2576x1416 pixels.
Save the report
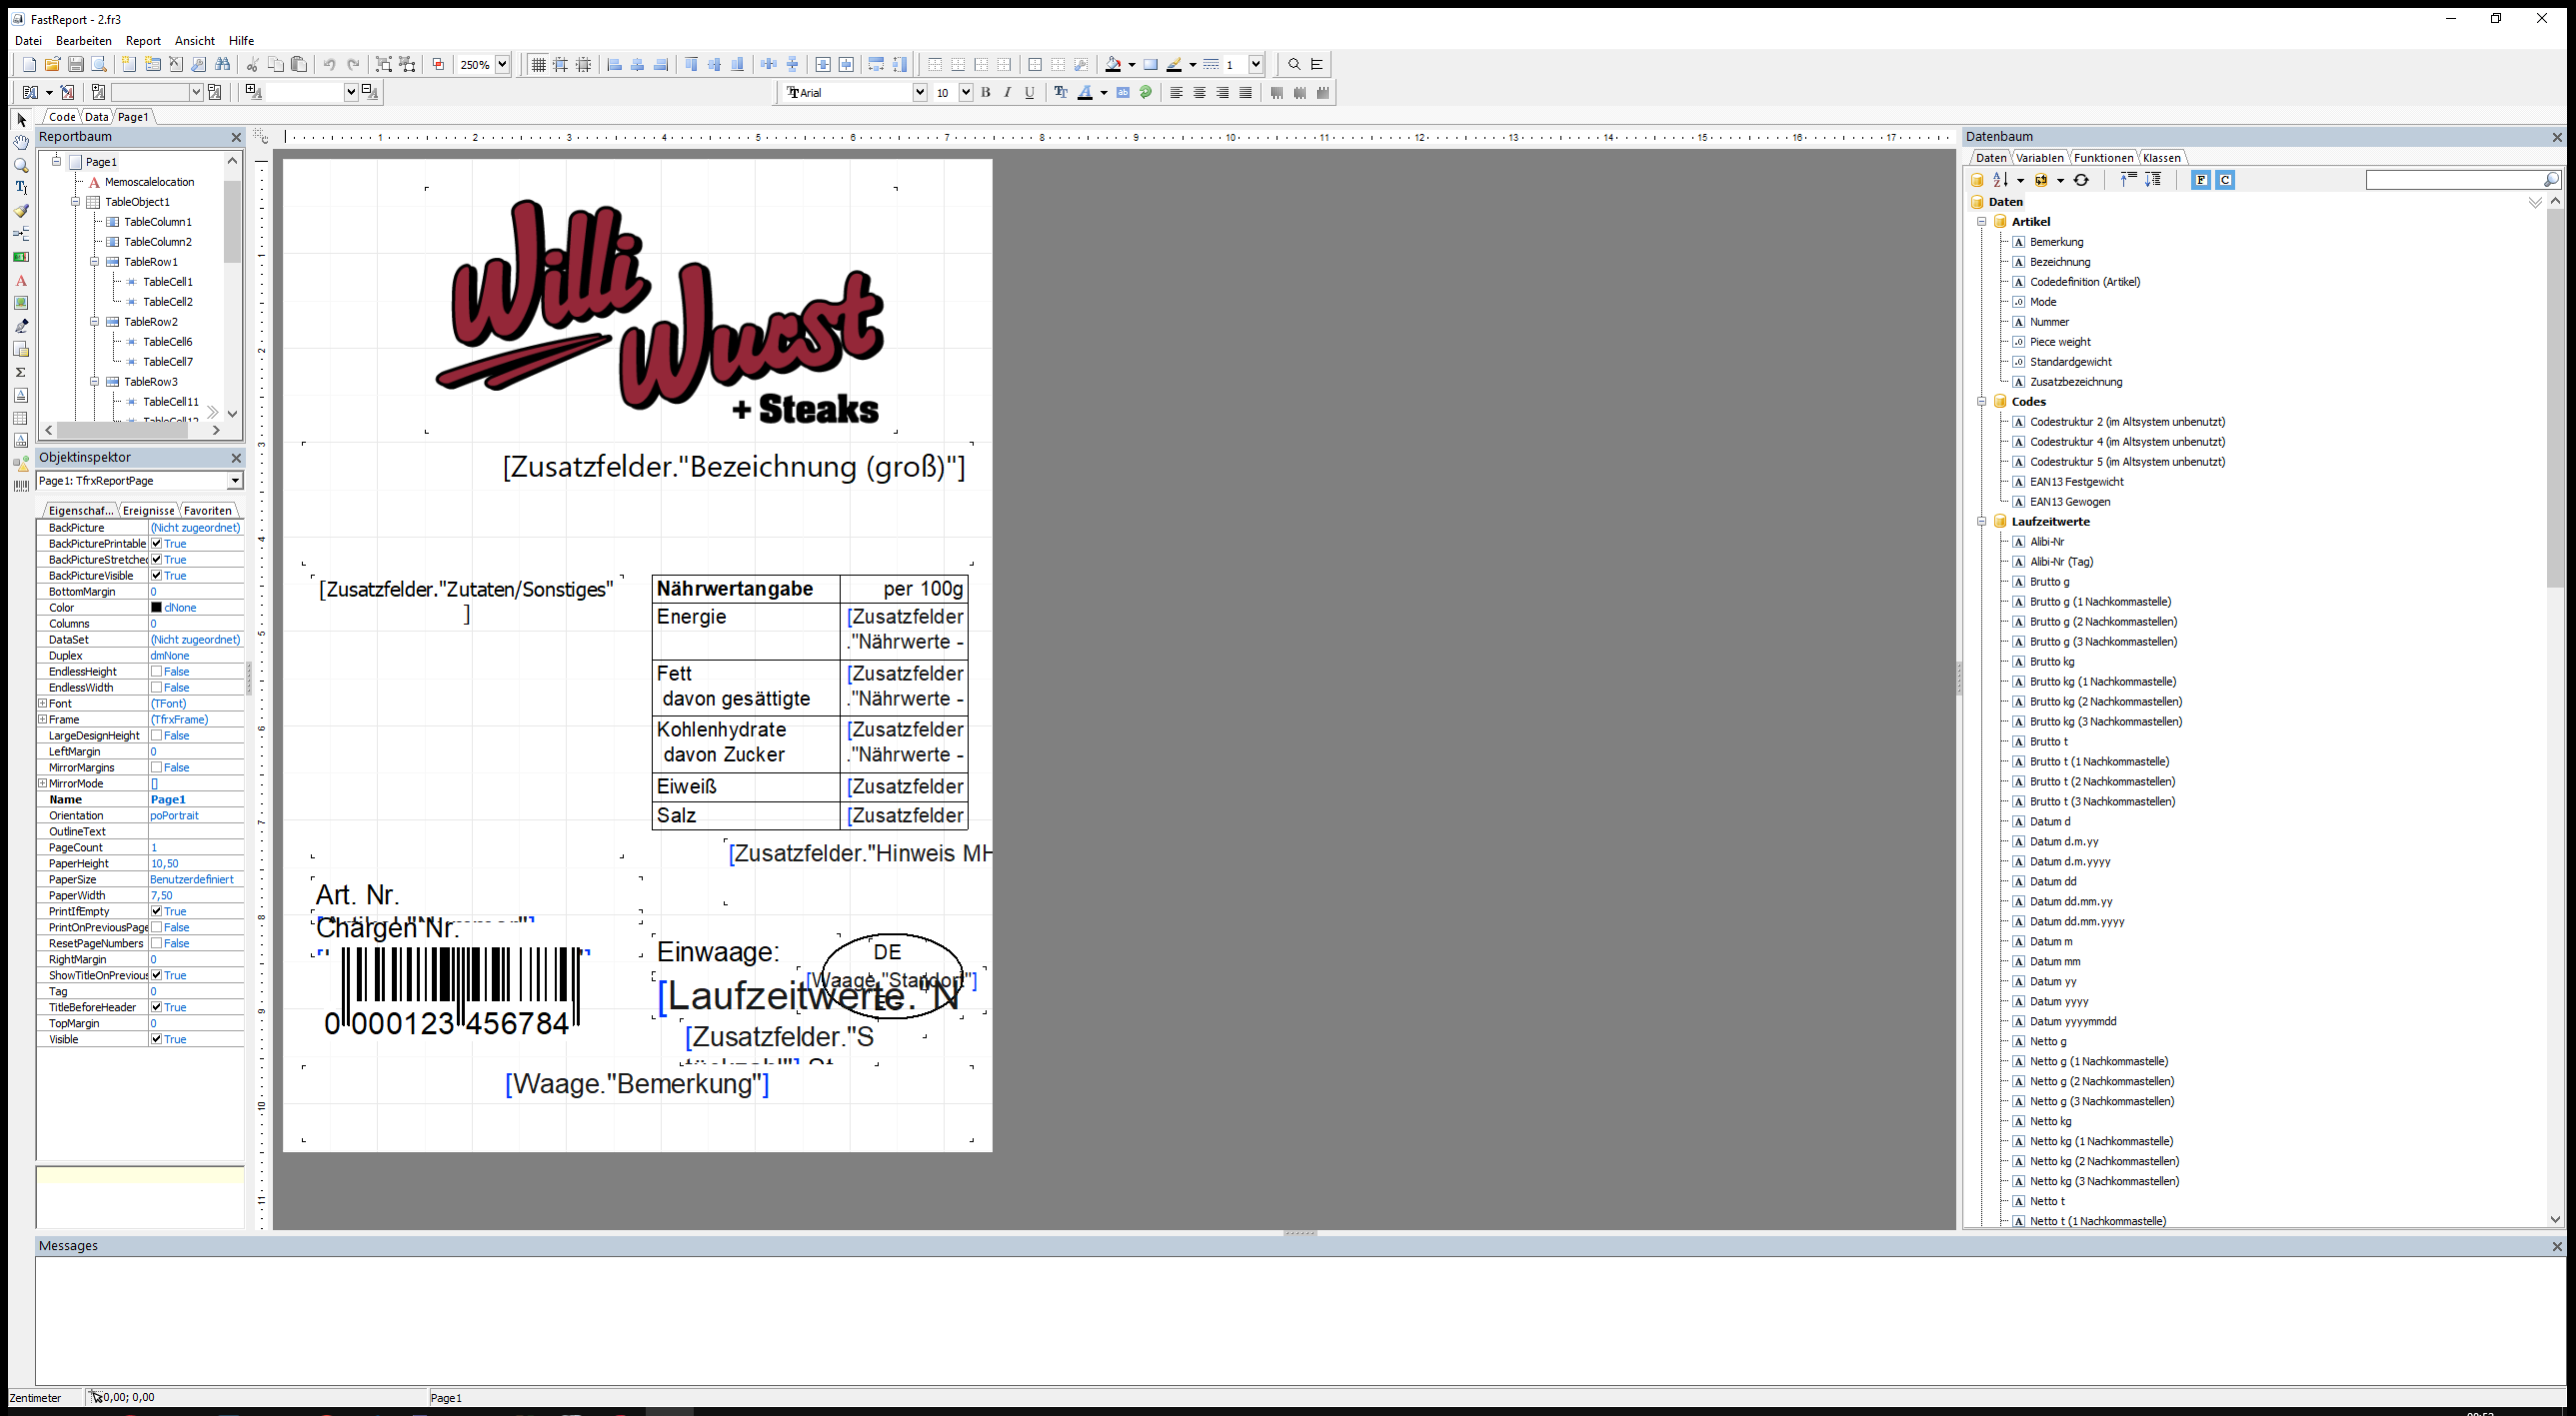point(75,64)
